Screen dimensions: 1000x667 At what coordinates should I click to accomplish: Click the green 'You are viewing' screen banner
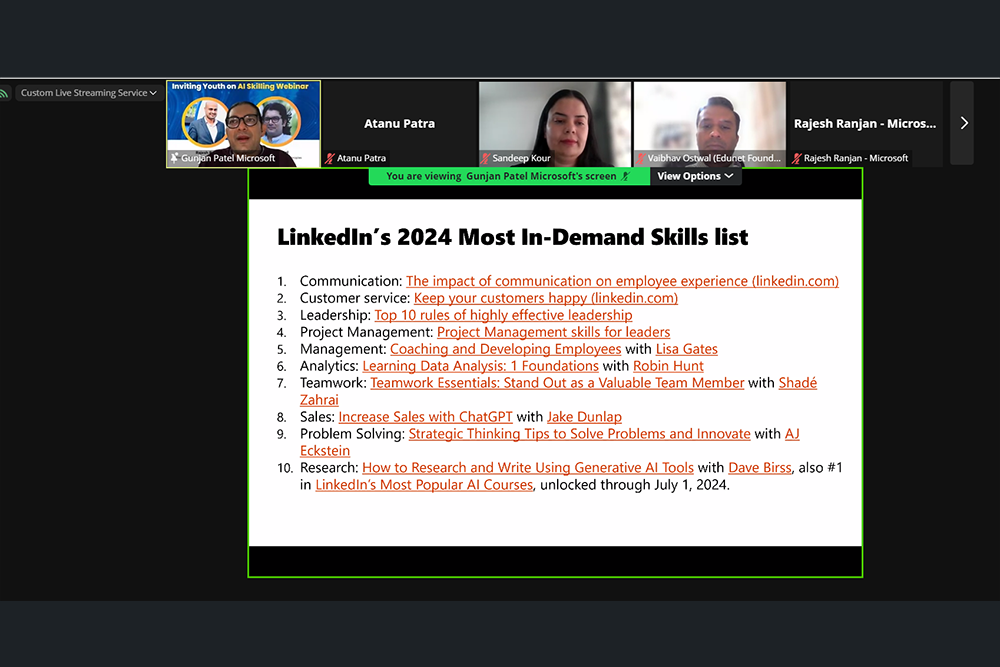[x=509, y=176]
